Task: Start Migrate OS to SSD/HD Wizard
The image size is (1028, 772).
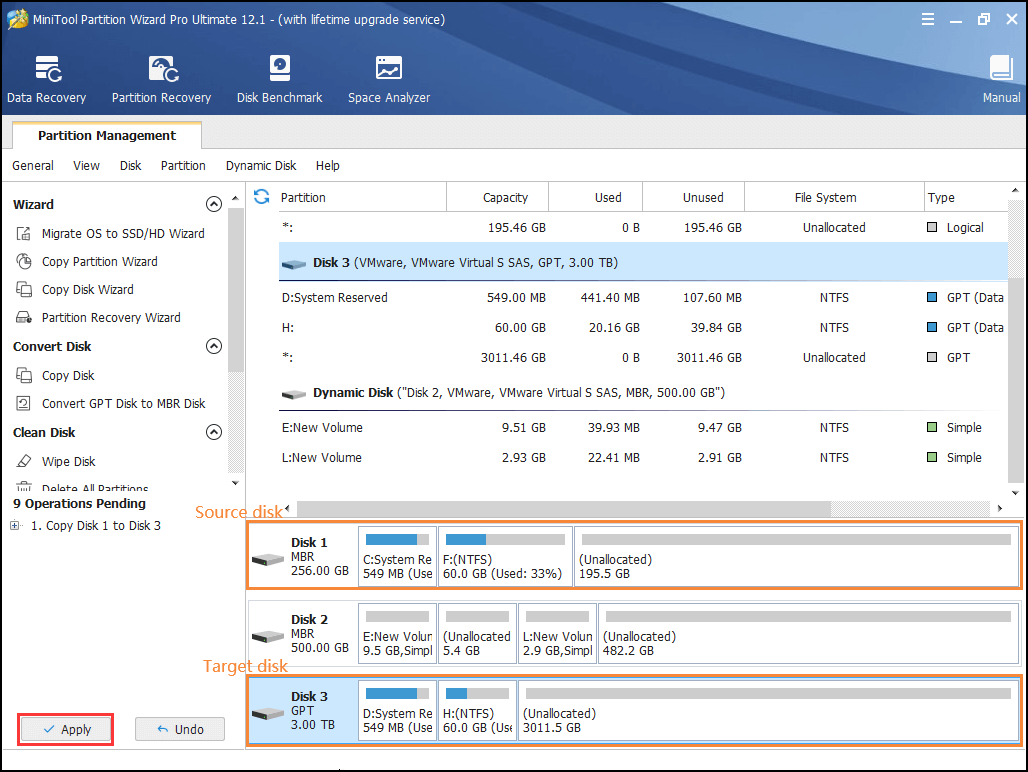Action: (x=123, y=233)
